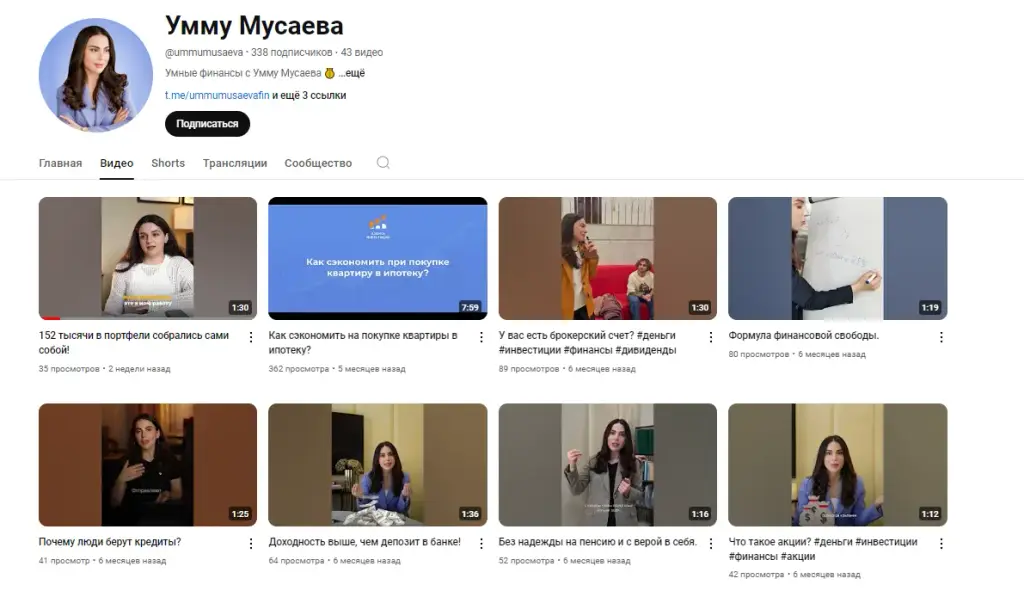The width and height of the screenshot is (1024, 597).
Task: Open the Сообщество tab
Action: pos(318,163)
